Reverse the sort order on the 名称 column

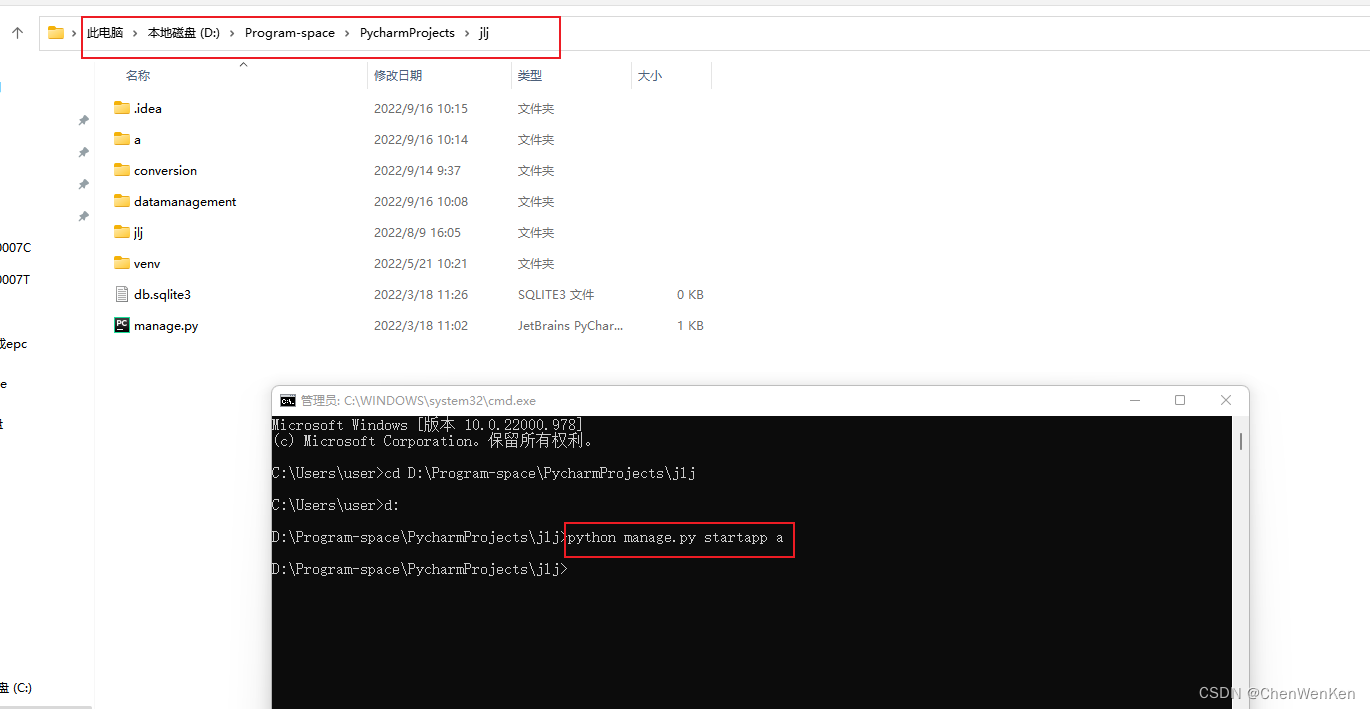[137, 75]
